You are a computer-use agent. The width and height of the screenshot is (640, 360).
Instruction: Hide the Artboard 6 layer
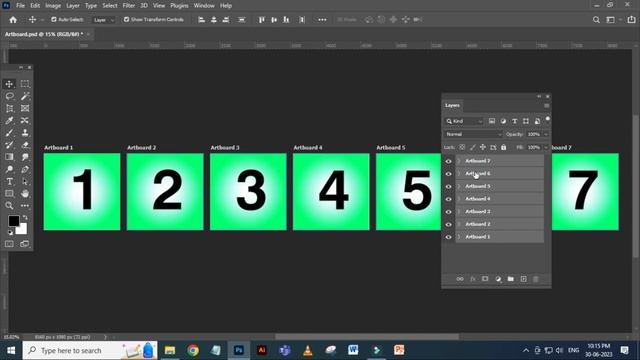pos(449,174)
